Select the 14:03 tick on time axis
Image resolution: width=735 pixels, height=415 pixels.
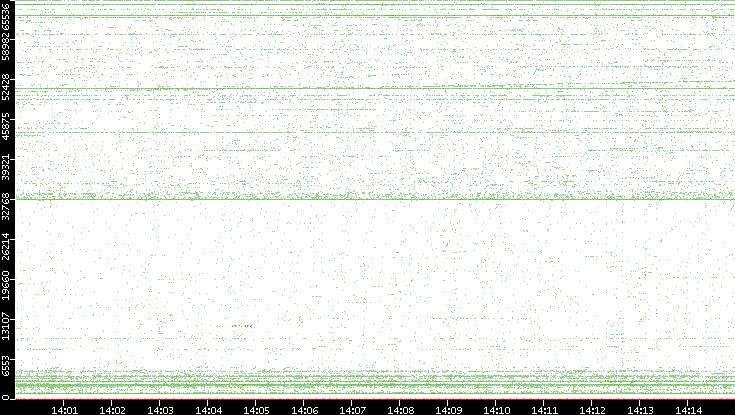160,409
